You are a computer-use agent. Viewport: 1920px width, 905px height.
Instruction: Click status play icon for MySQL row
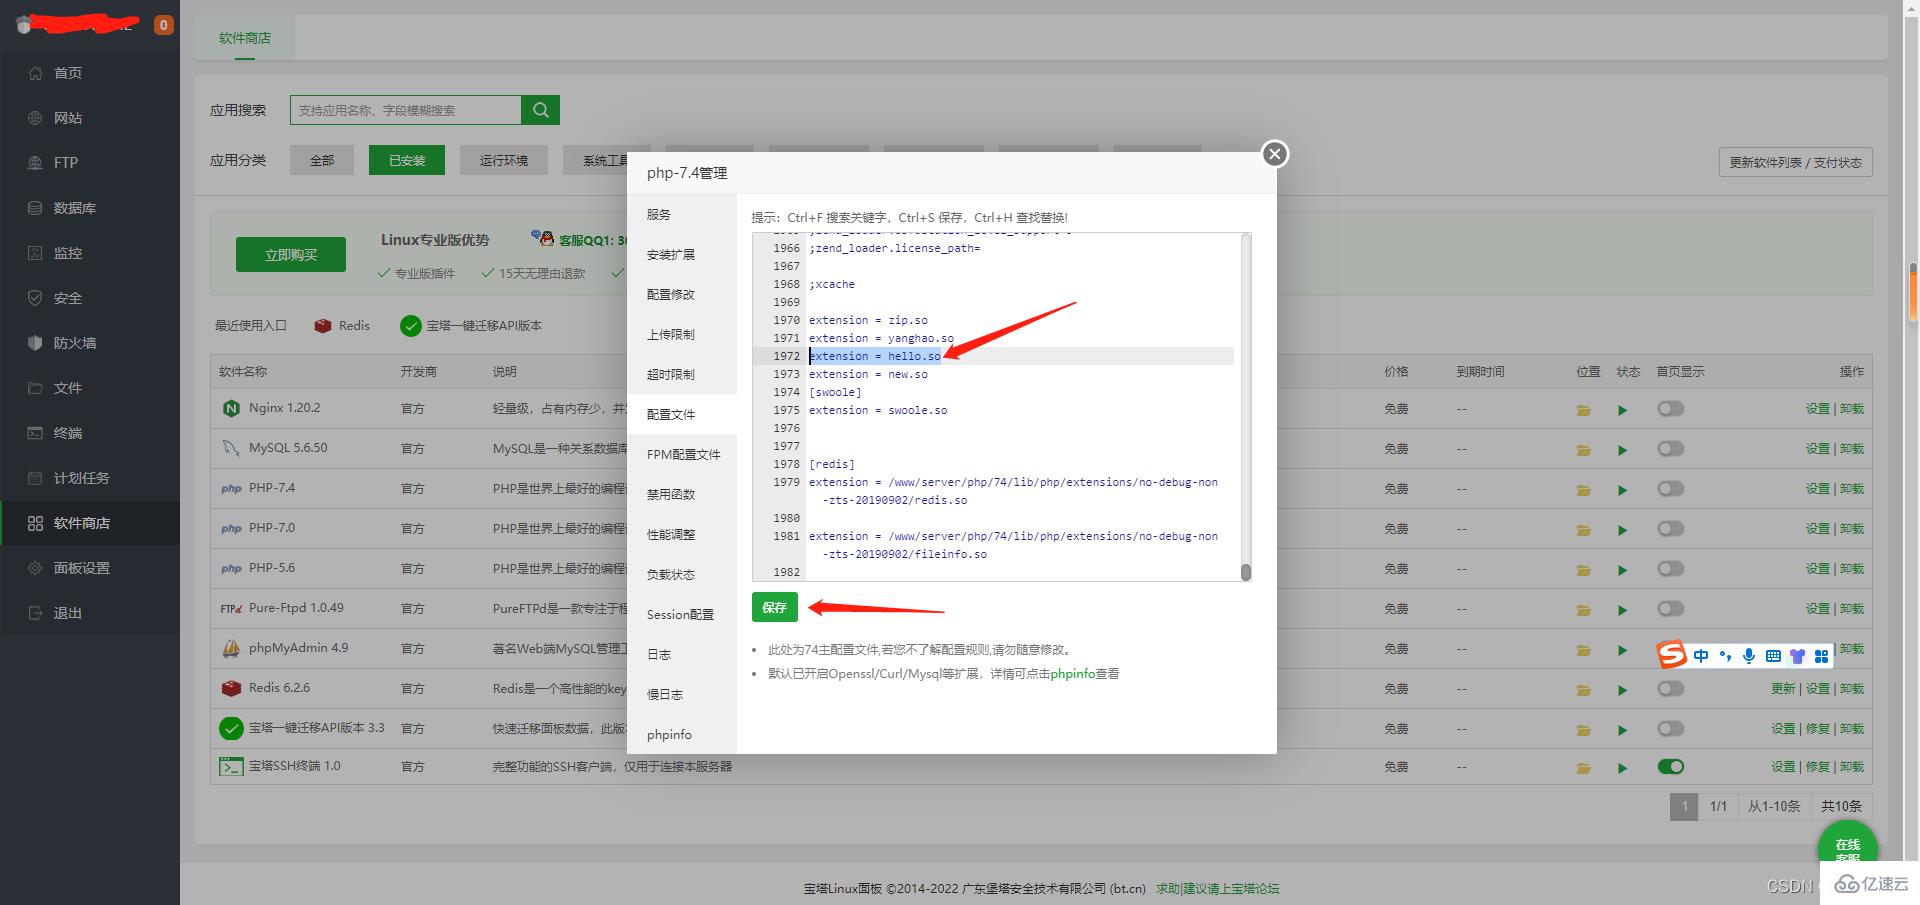[1623, 450]
